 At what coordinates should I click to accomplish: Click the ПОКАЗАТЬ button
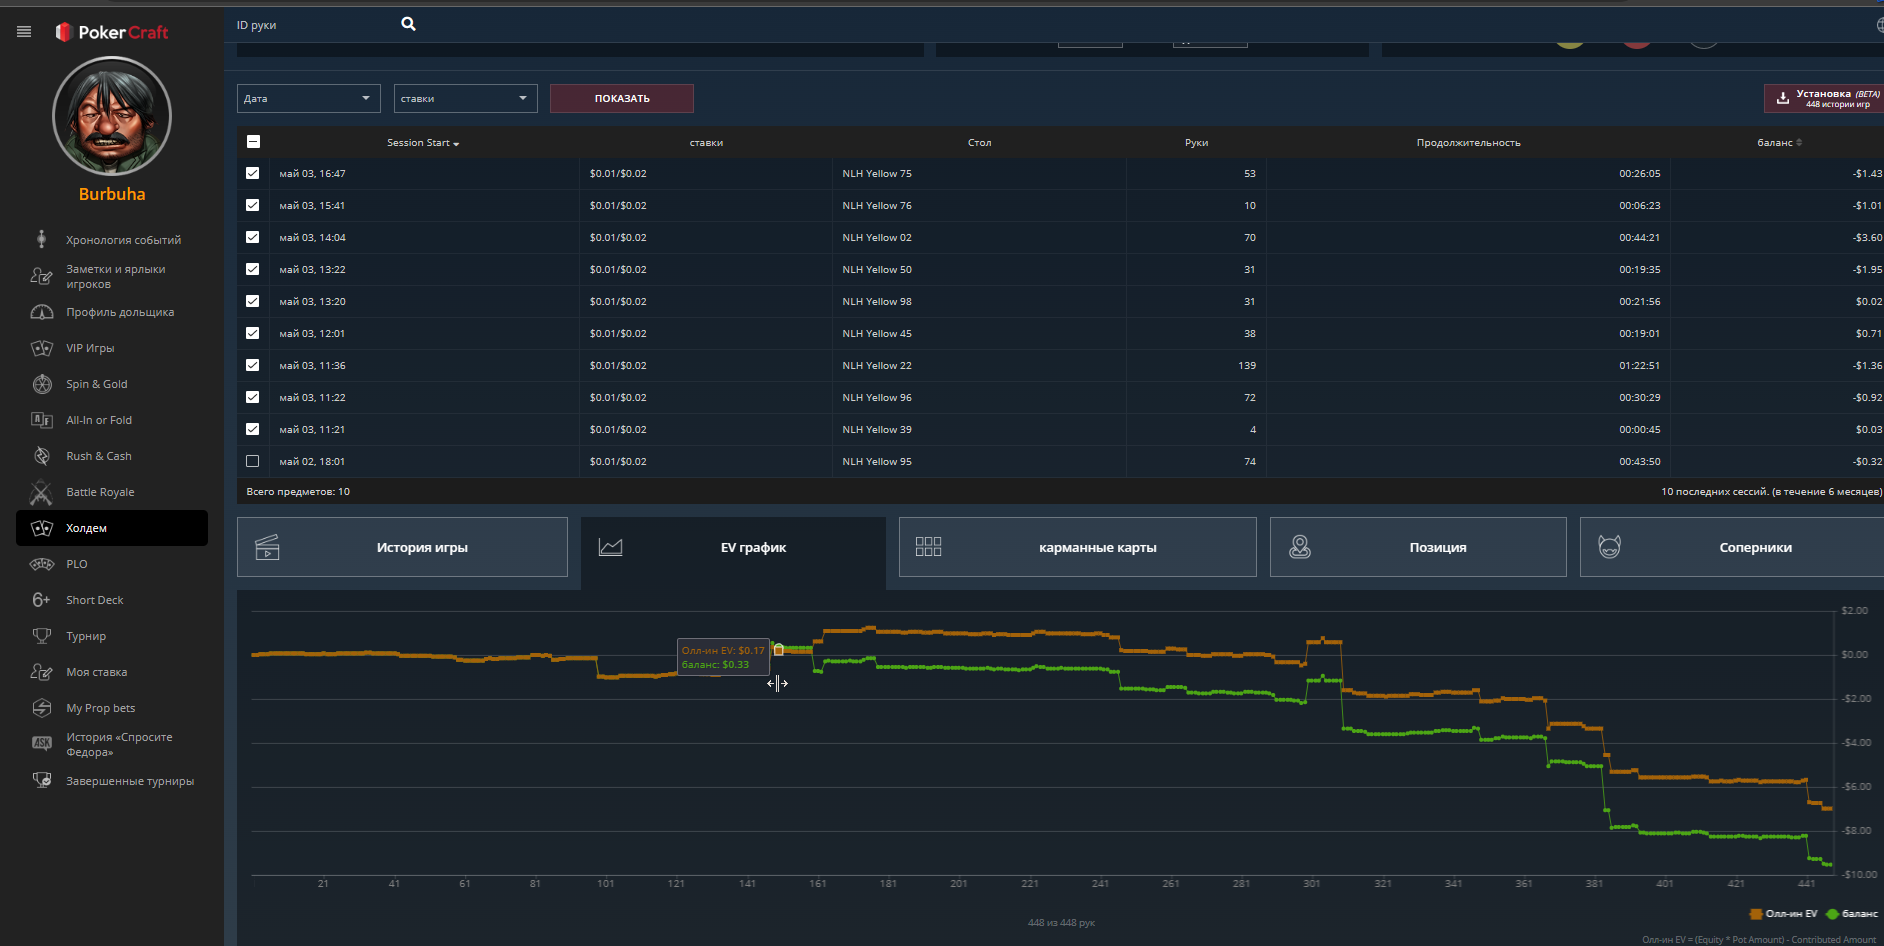[622, 98]
